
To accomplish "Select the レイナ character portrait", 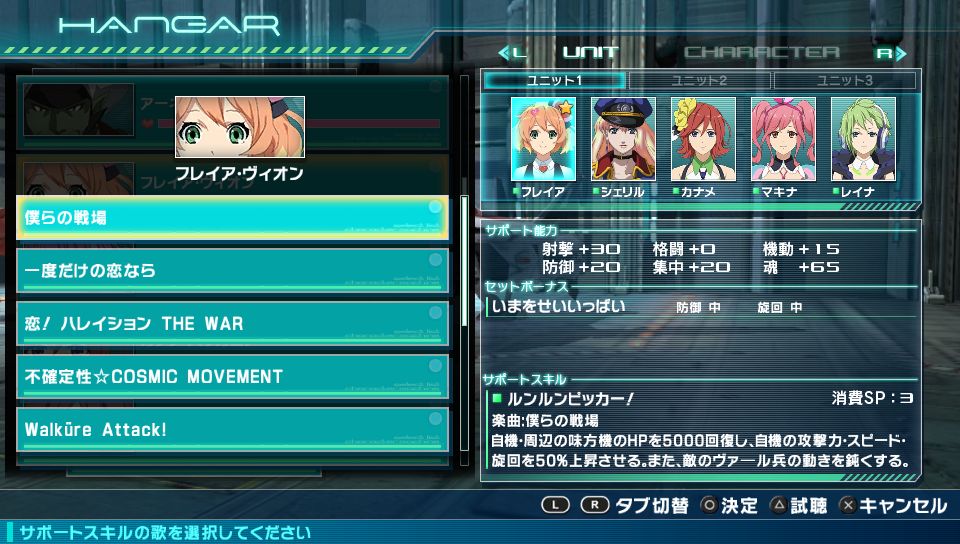I will click(863, 139).
